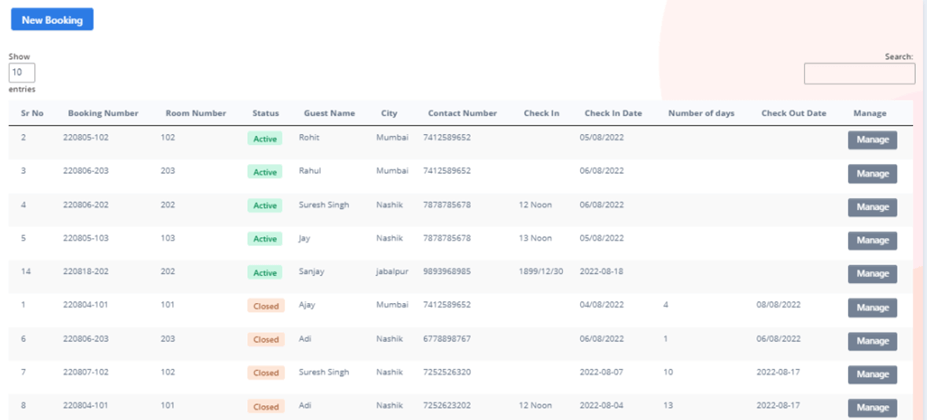927x420 pixels.
Task: Click Active status badge in Rahul's row
Action: pos(265,172)
